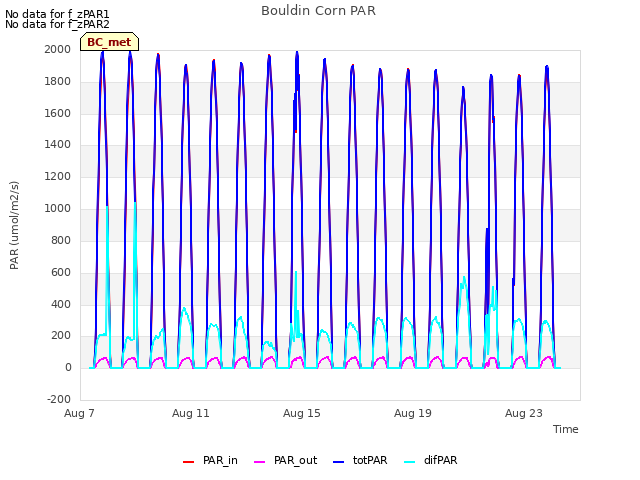
Task: Click the 0 y-axis tick label
Action: point(68,367)
